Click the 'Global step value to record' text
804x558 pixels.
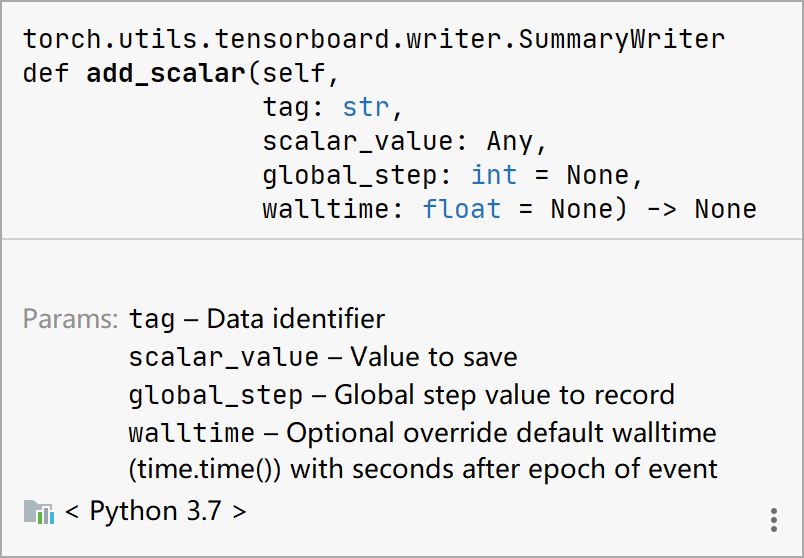coord(504,395)
